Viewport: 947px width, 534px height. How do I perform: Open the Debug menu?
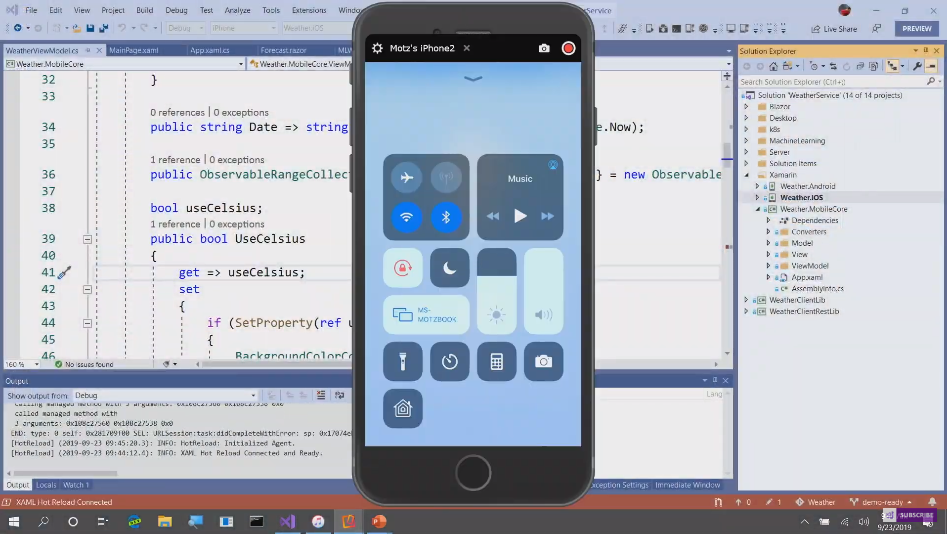pos(176,10)
